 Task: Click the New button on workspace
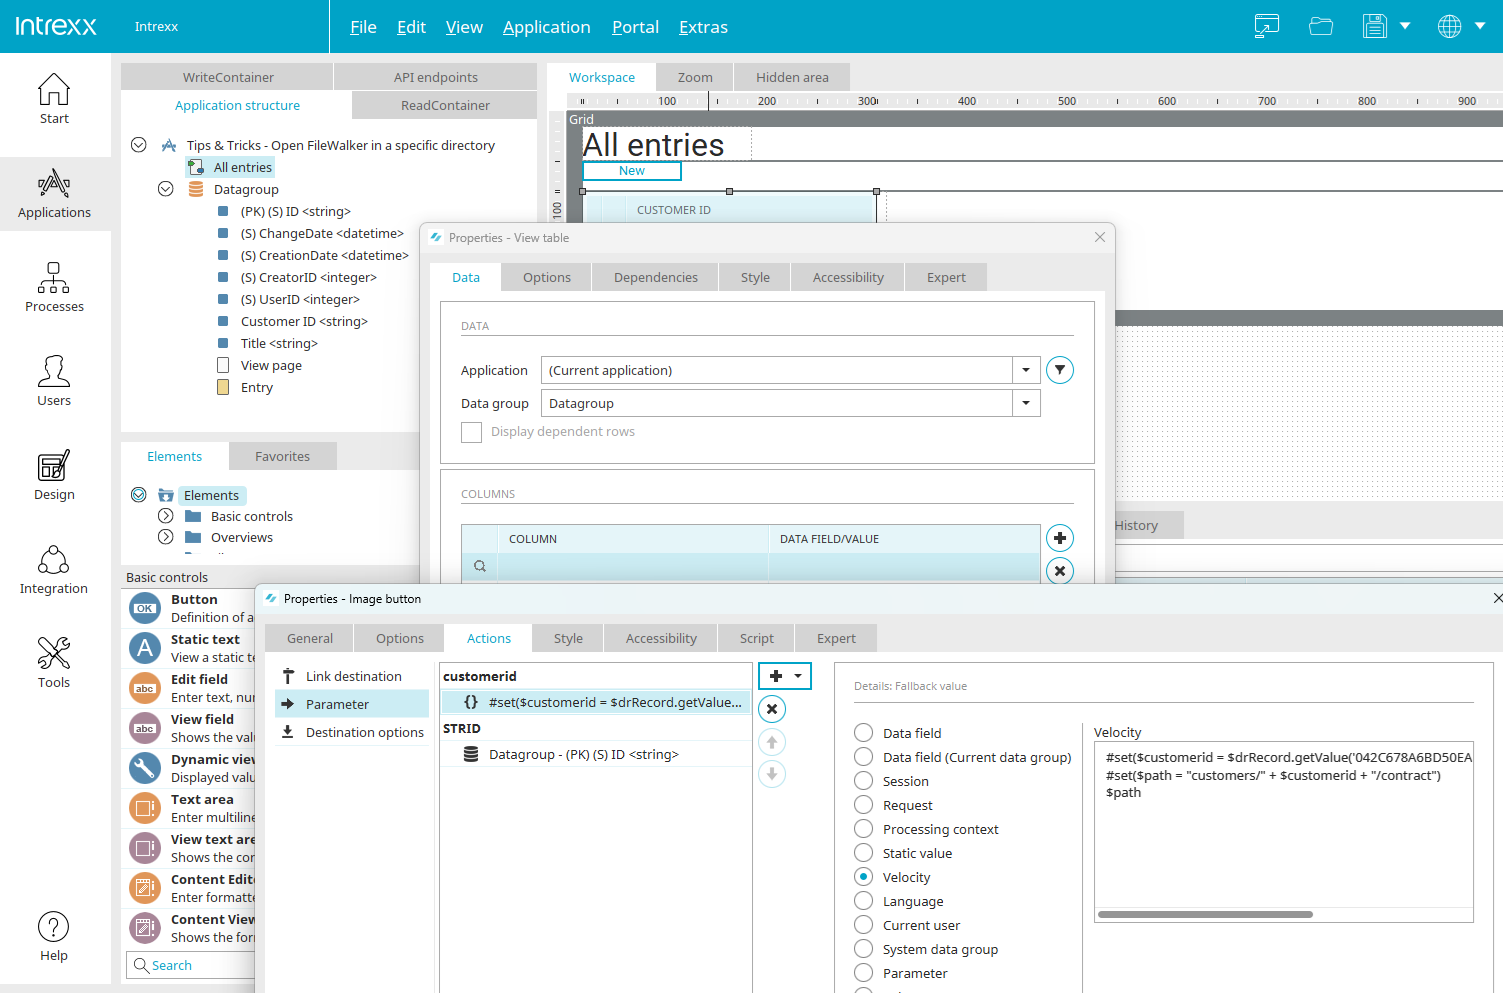(632, 171)
